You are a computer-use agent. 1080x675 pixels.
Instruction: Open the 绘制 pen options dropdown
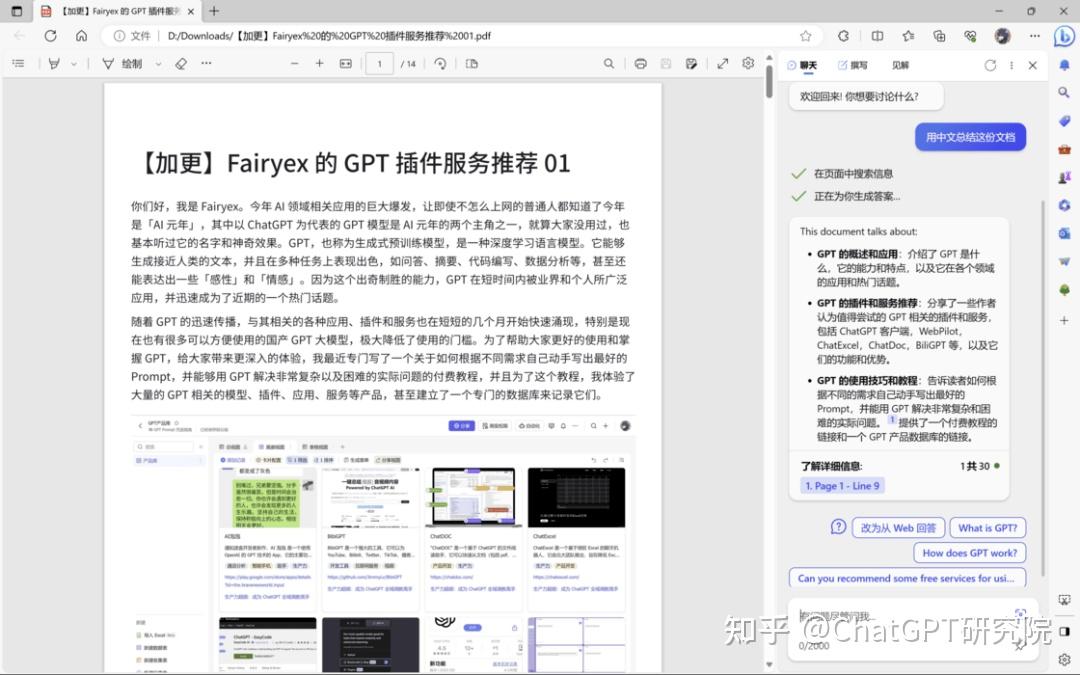click(x=158, y=64)
